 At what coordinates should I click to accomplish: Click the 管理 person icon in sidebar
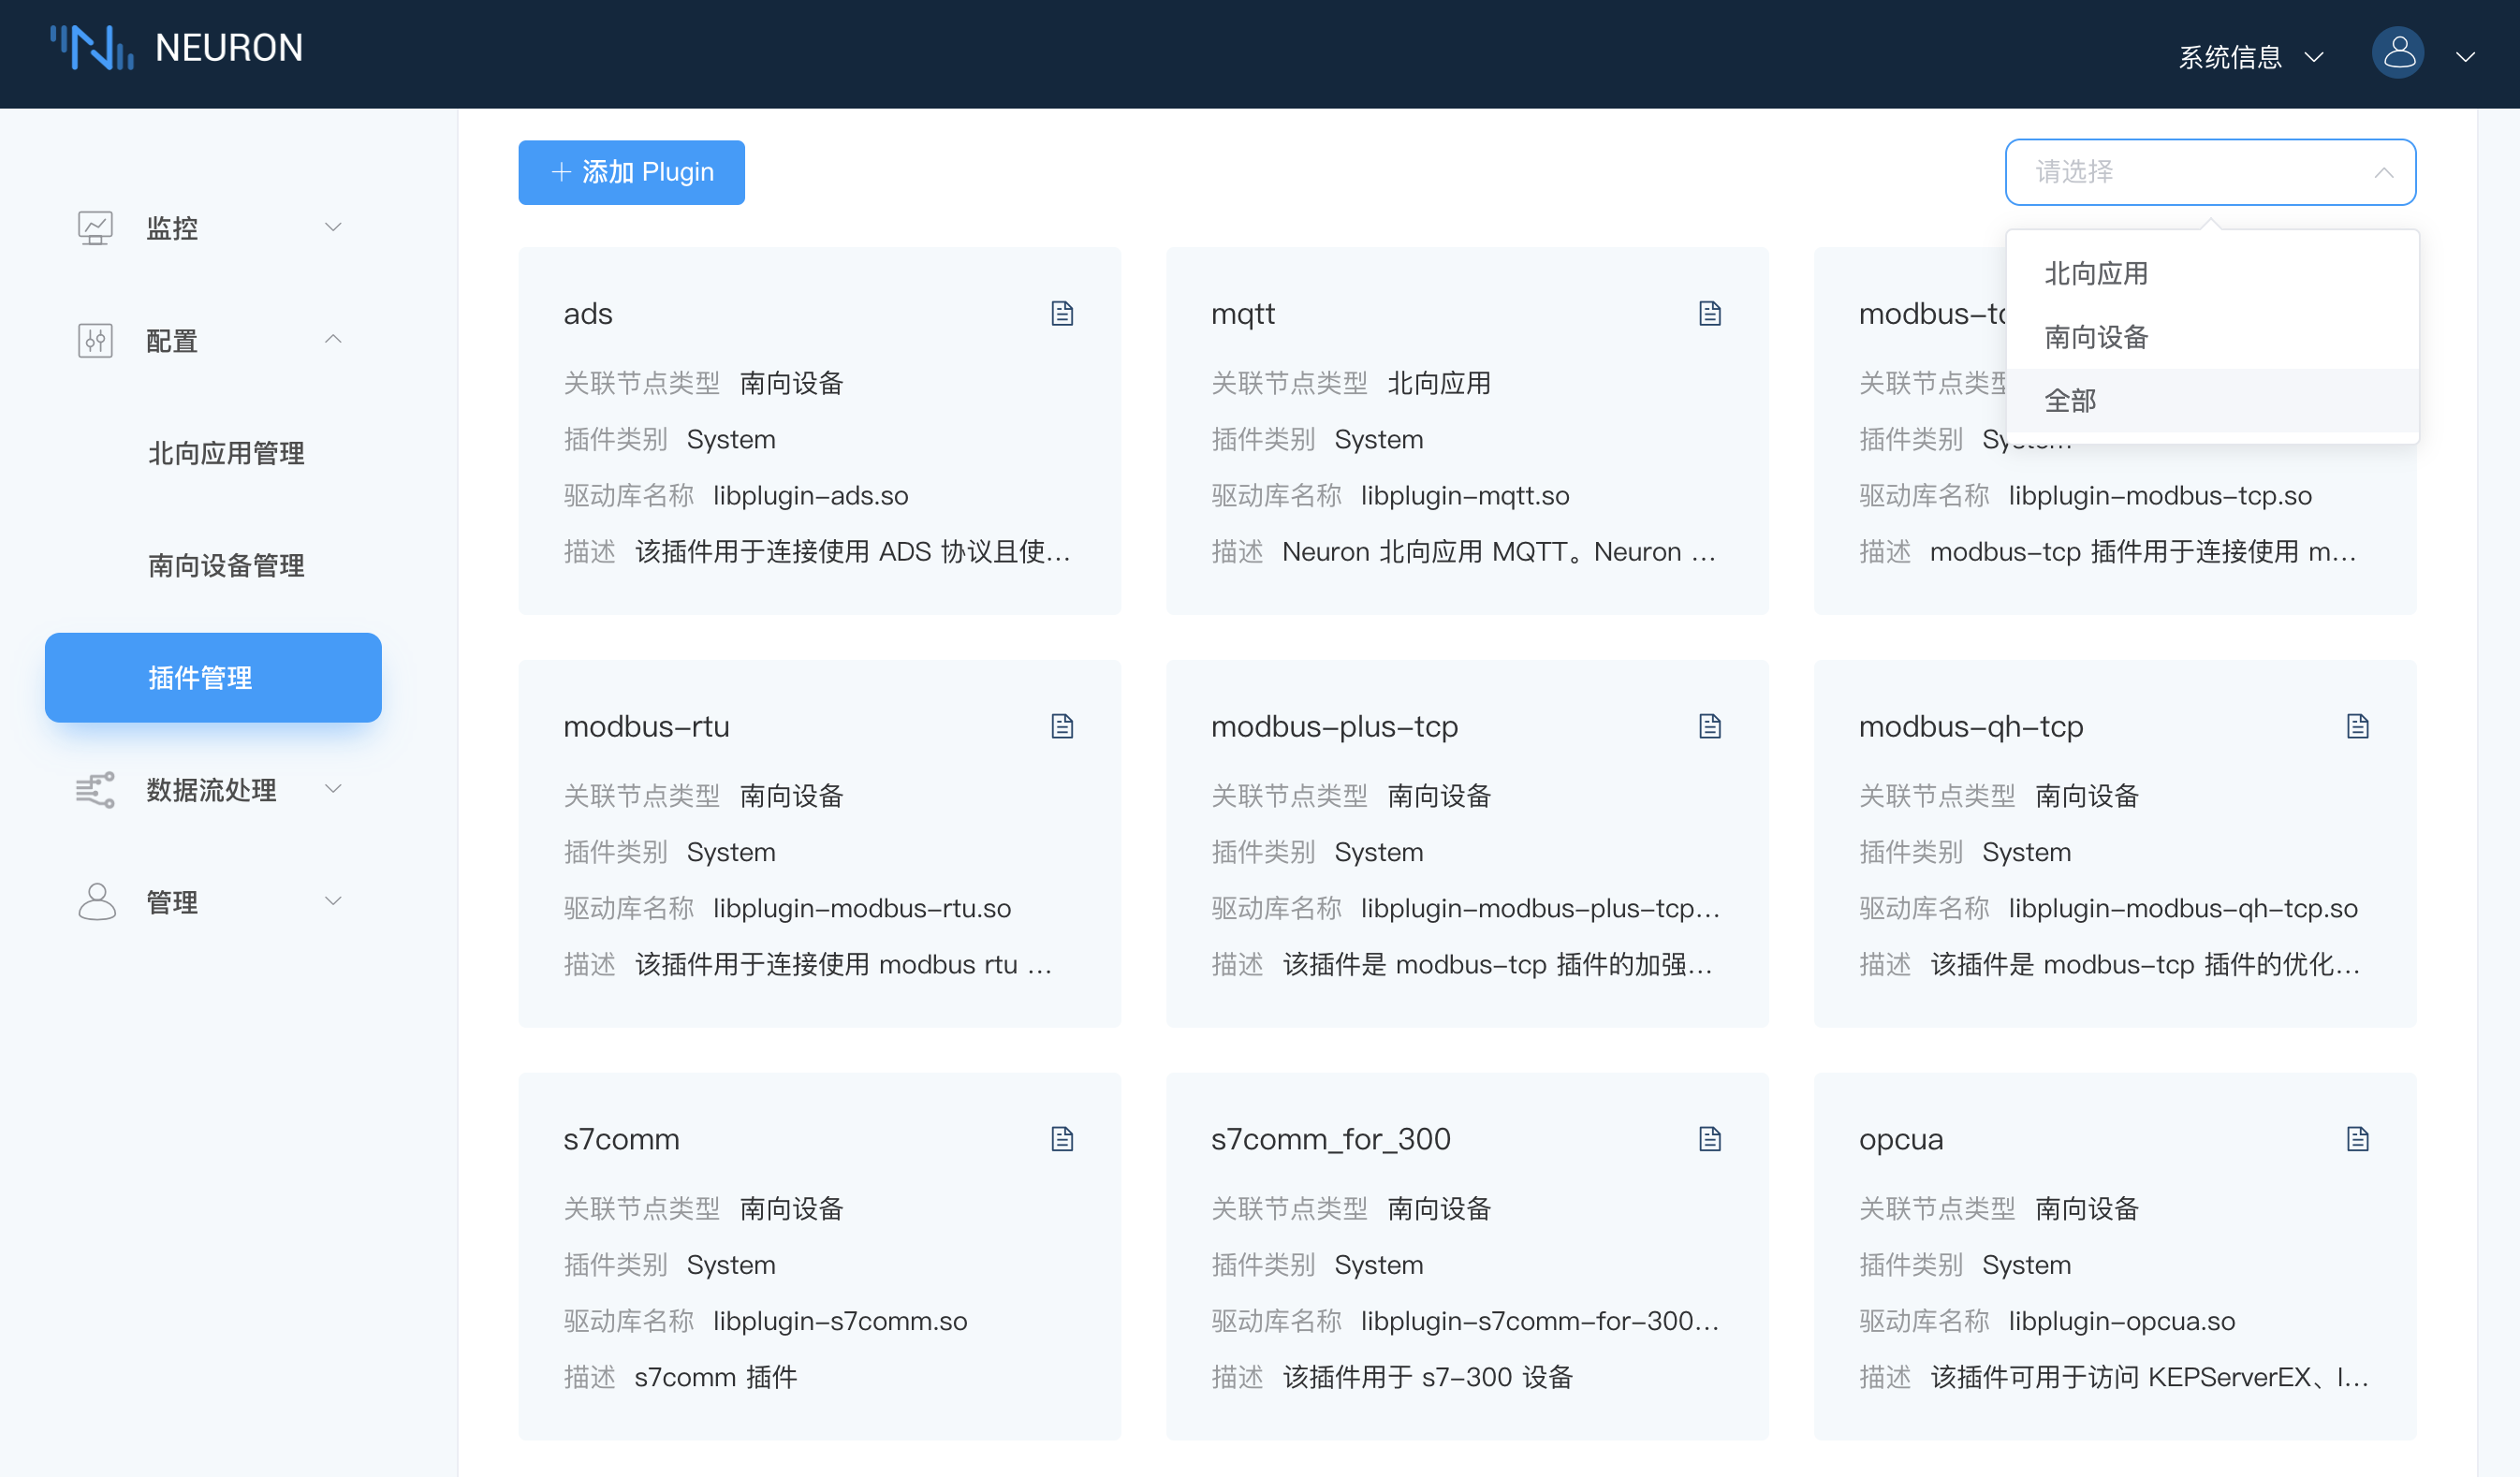coord(97,902)
